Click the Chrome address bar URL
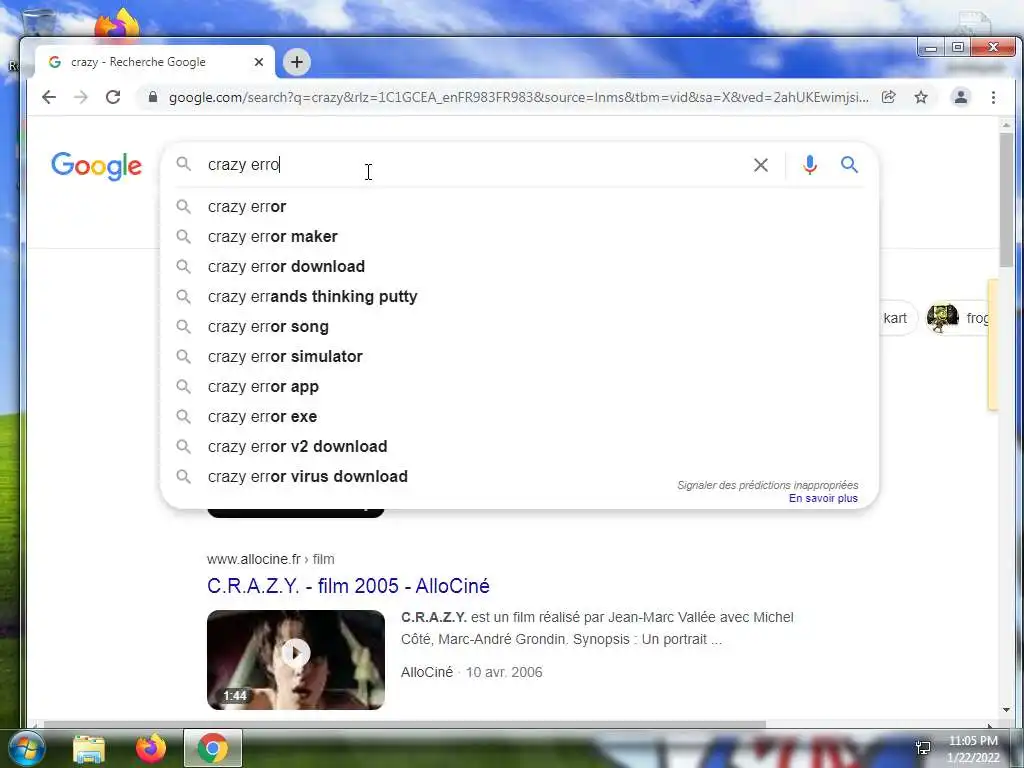The height and width of the screenshot is (768, 1024). click(519, 97)
